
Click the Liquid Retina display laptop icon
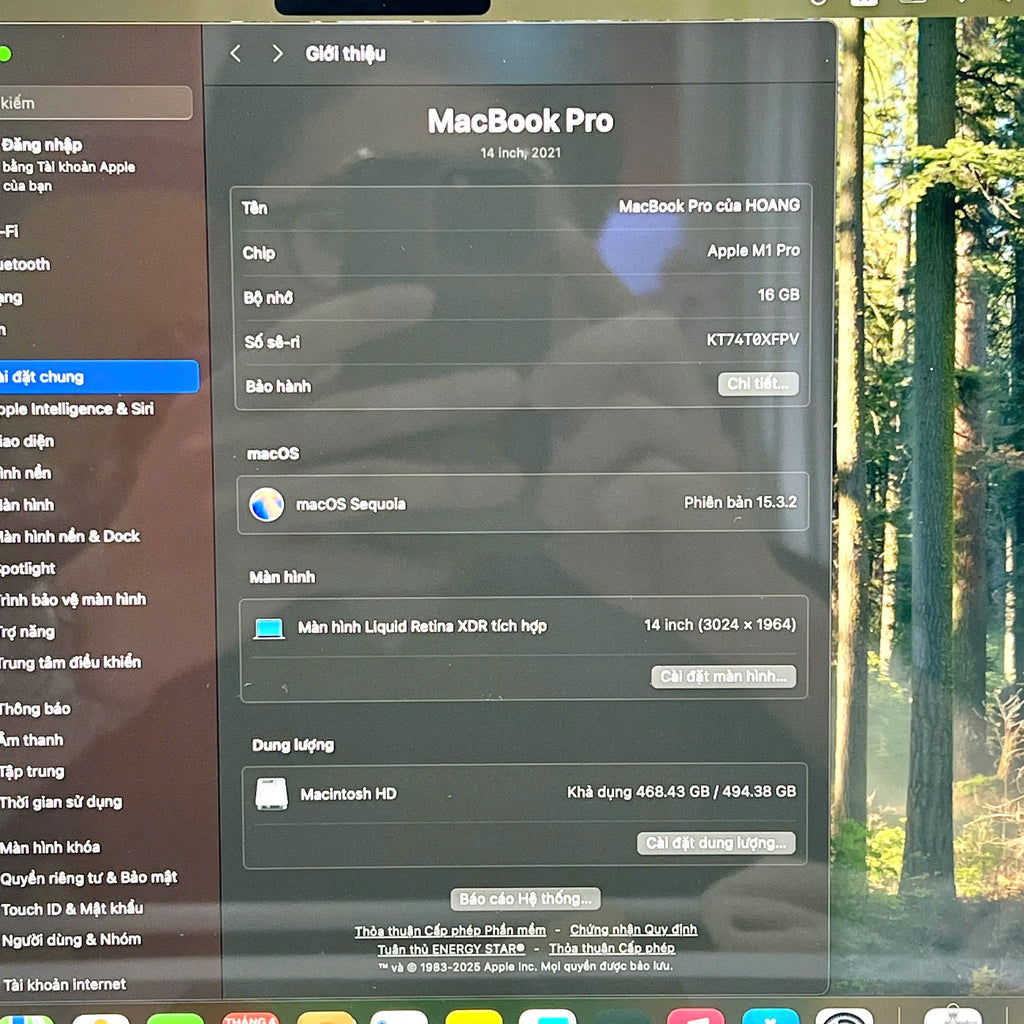click(x=269, y=628)
